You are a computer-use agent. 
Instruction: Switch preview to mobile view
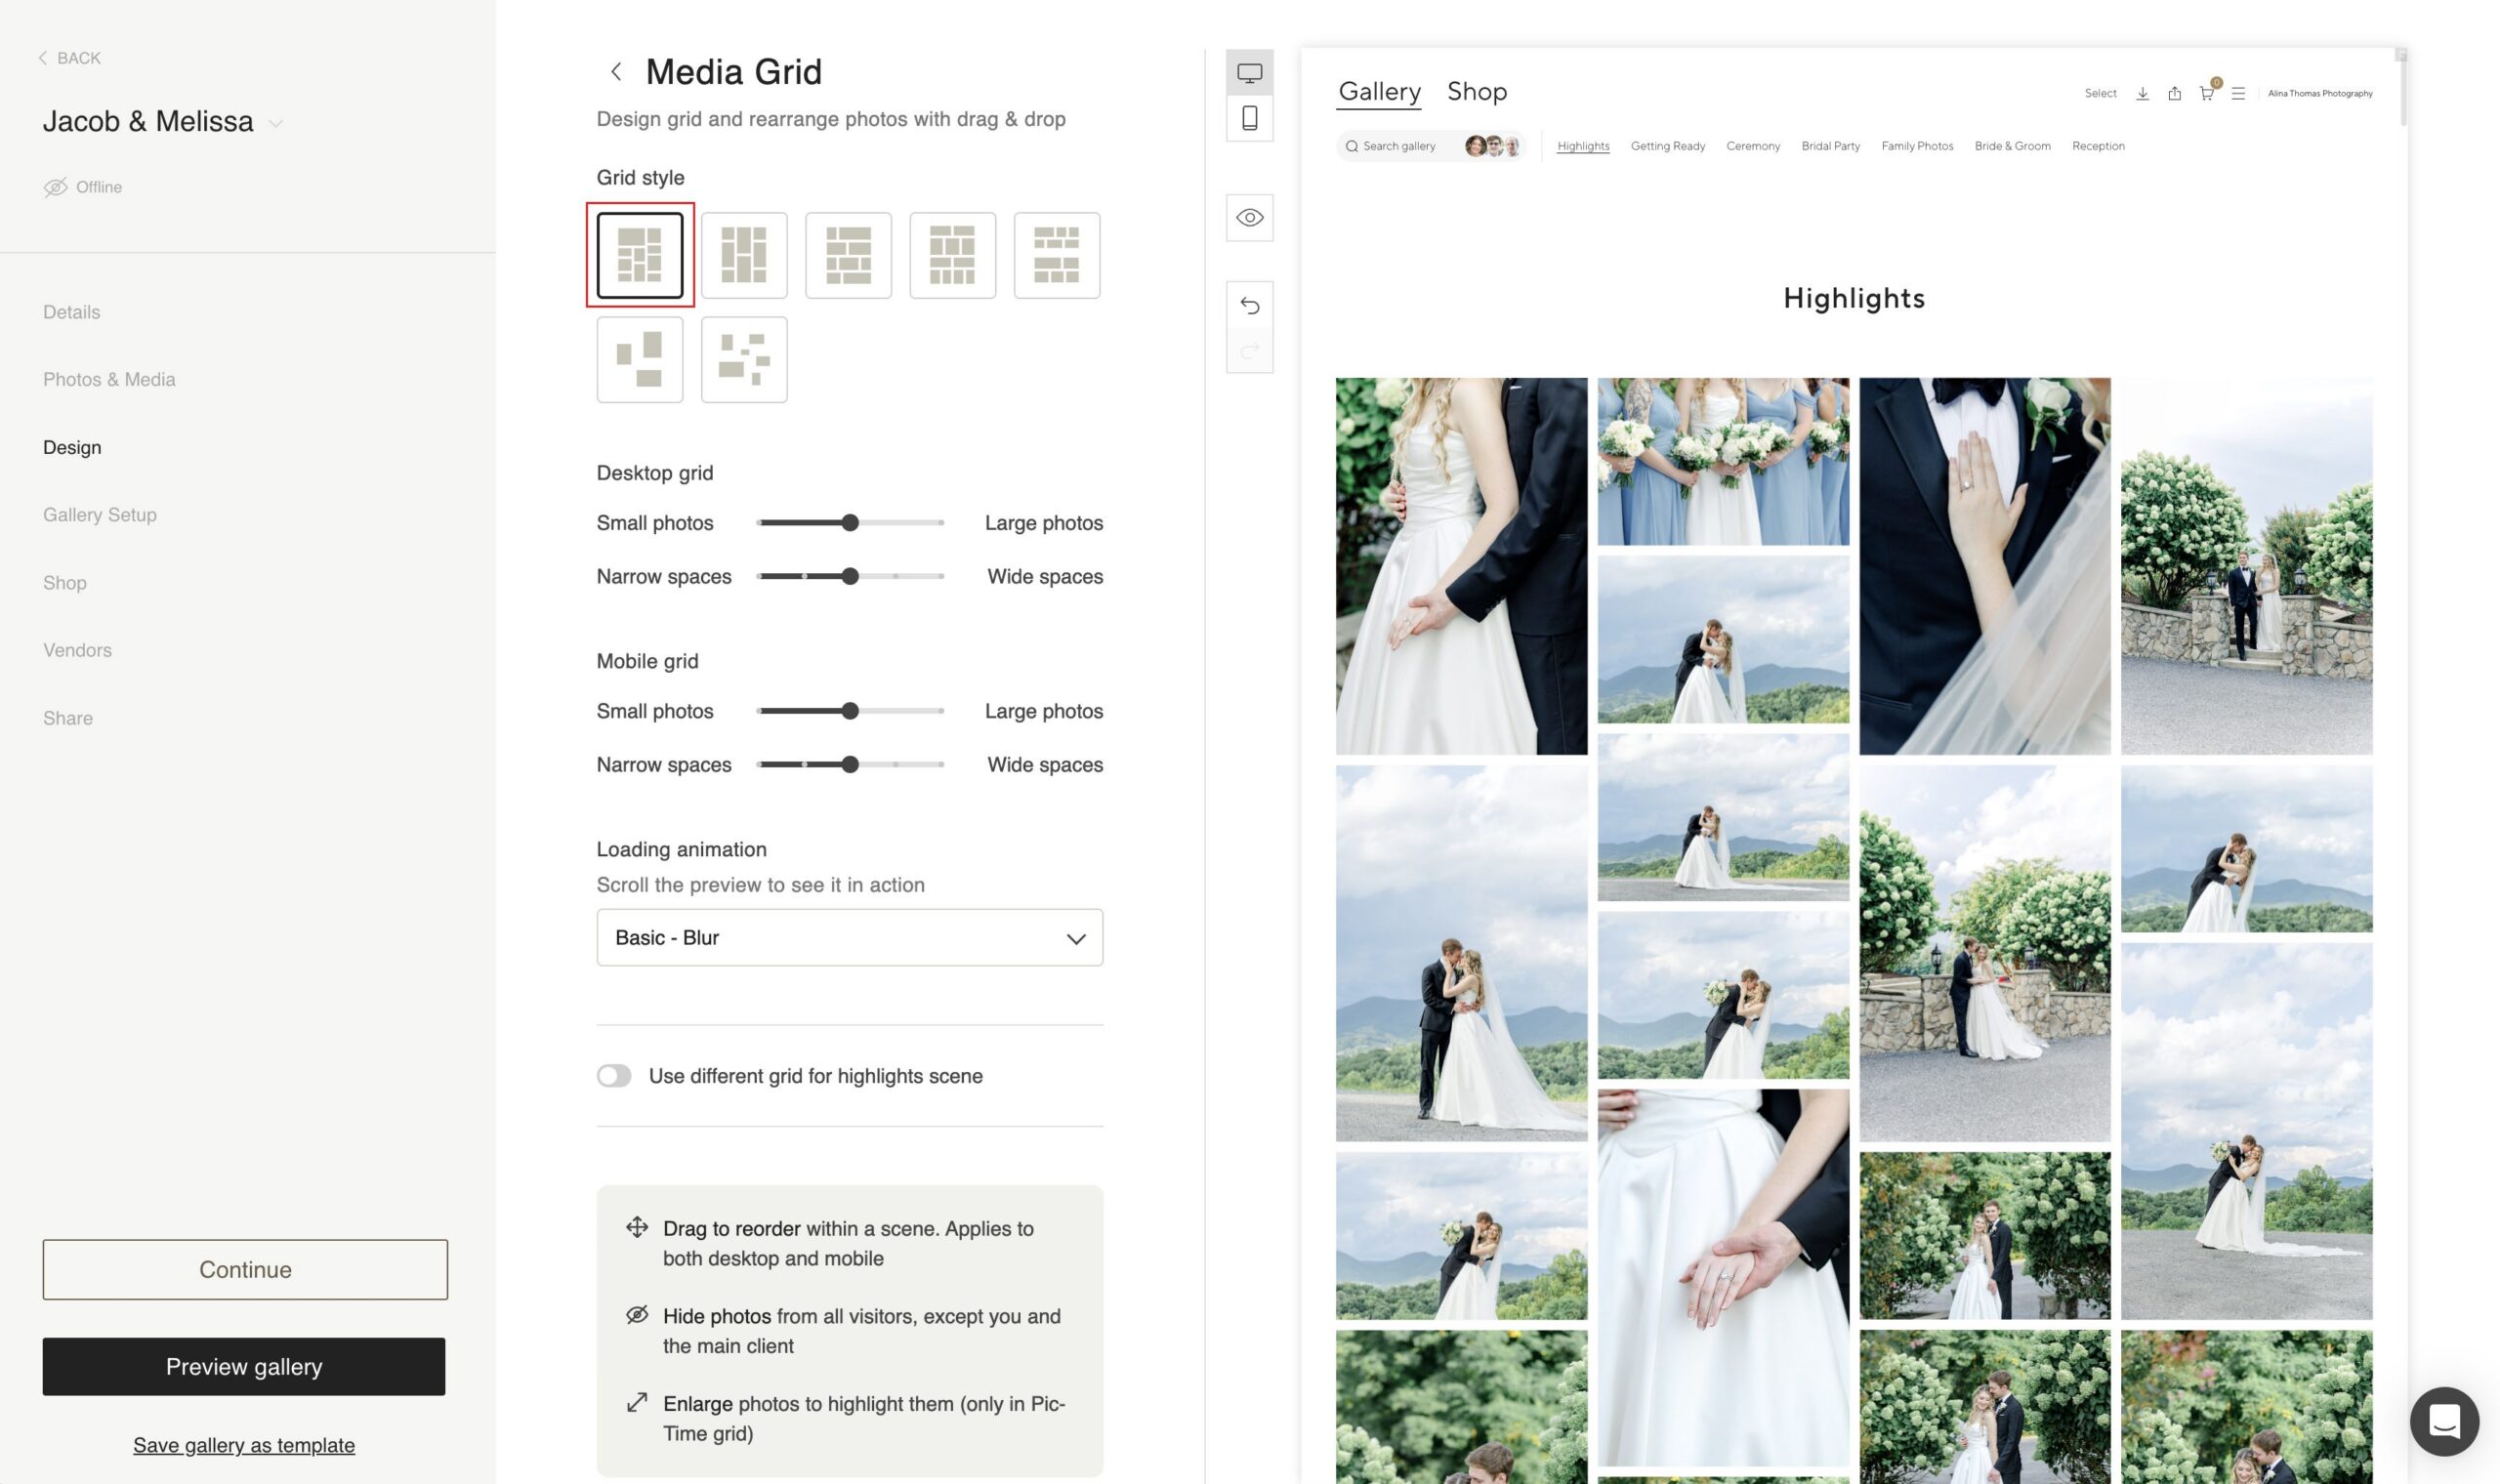[1250, 118]
